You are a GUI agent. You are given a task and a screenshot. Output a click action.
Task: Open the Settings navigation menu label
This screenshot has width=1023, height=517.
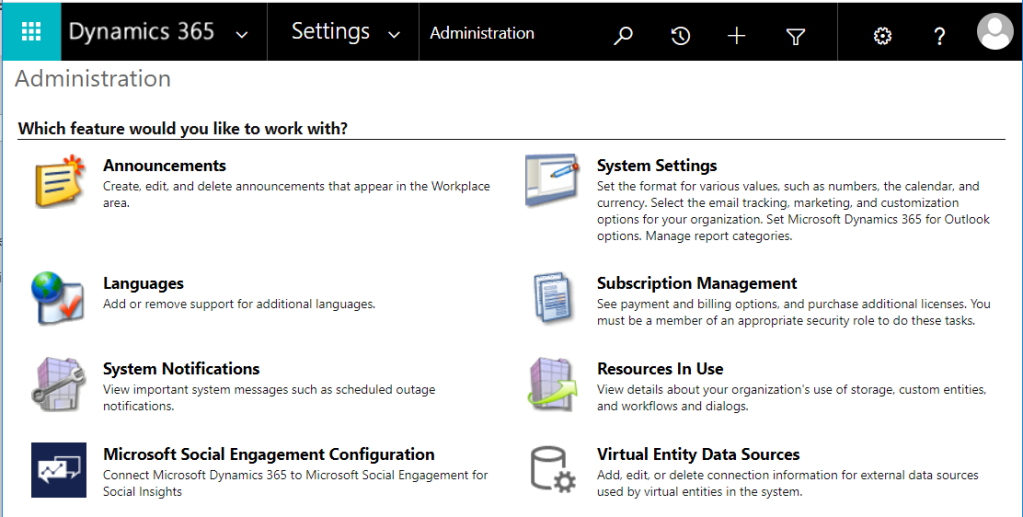point(330,32)
